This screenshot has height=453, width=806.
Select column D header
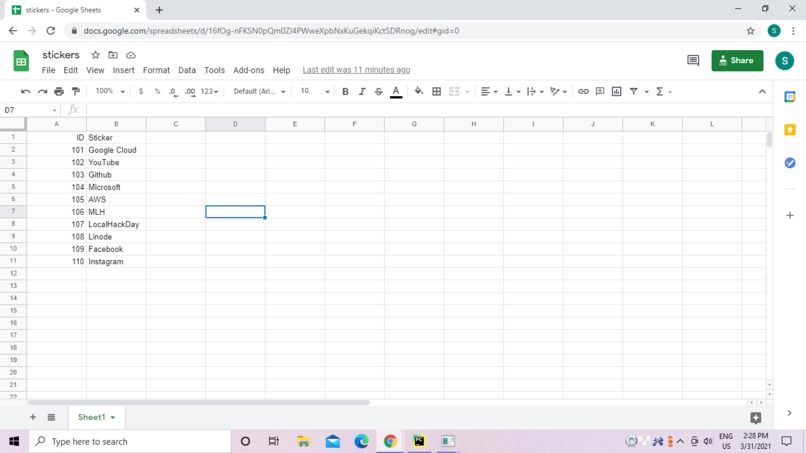pos(235,124)
